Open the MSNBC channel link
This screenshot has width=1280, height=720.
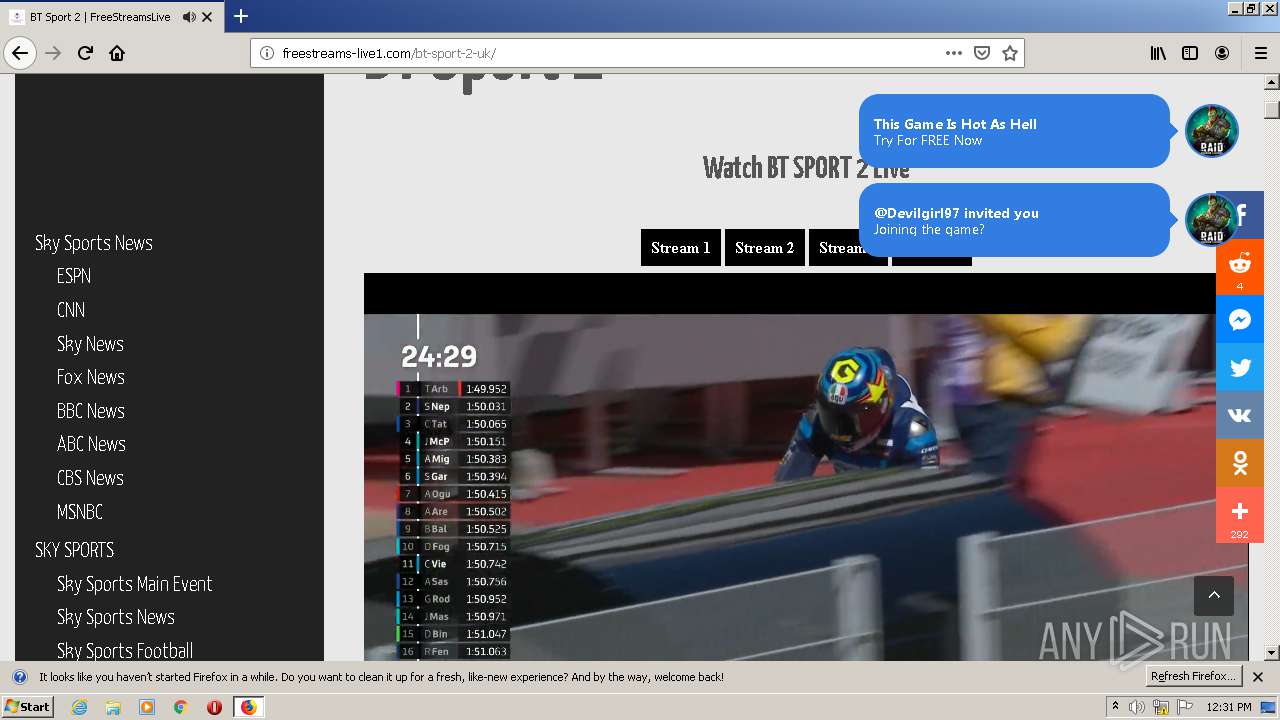(80, 512)
